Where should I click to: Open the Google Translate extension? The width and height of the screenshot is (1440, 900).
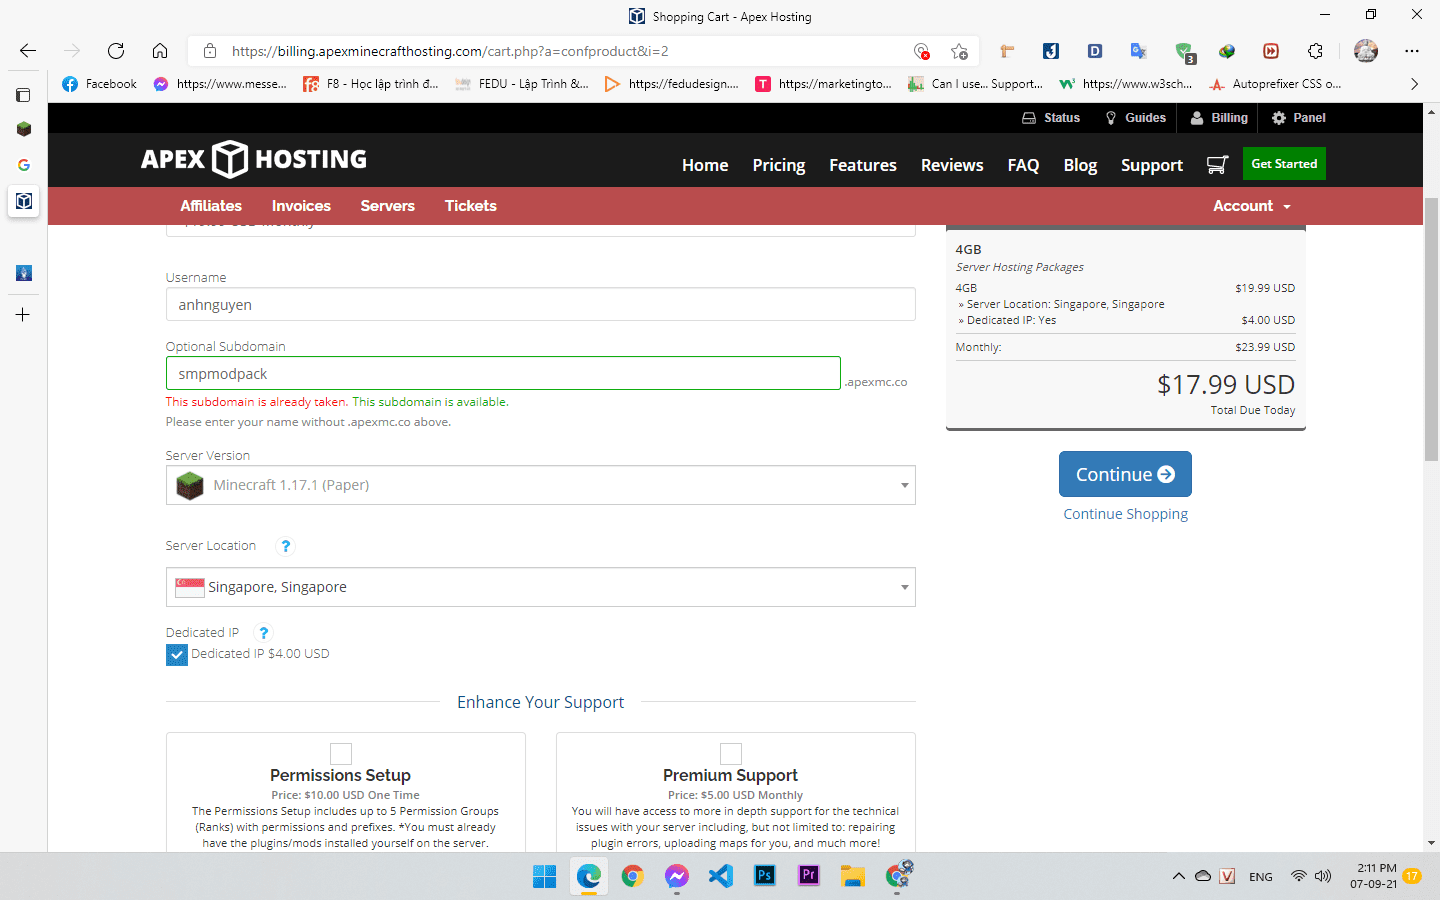(x=1139, y=51)
